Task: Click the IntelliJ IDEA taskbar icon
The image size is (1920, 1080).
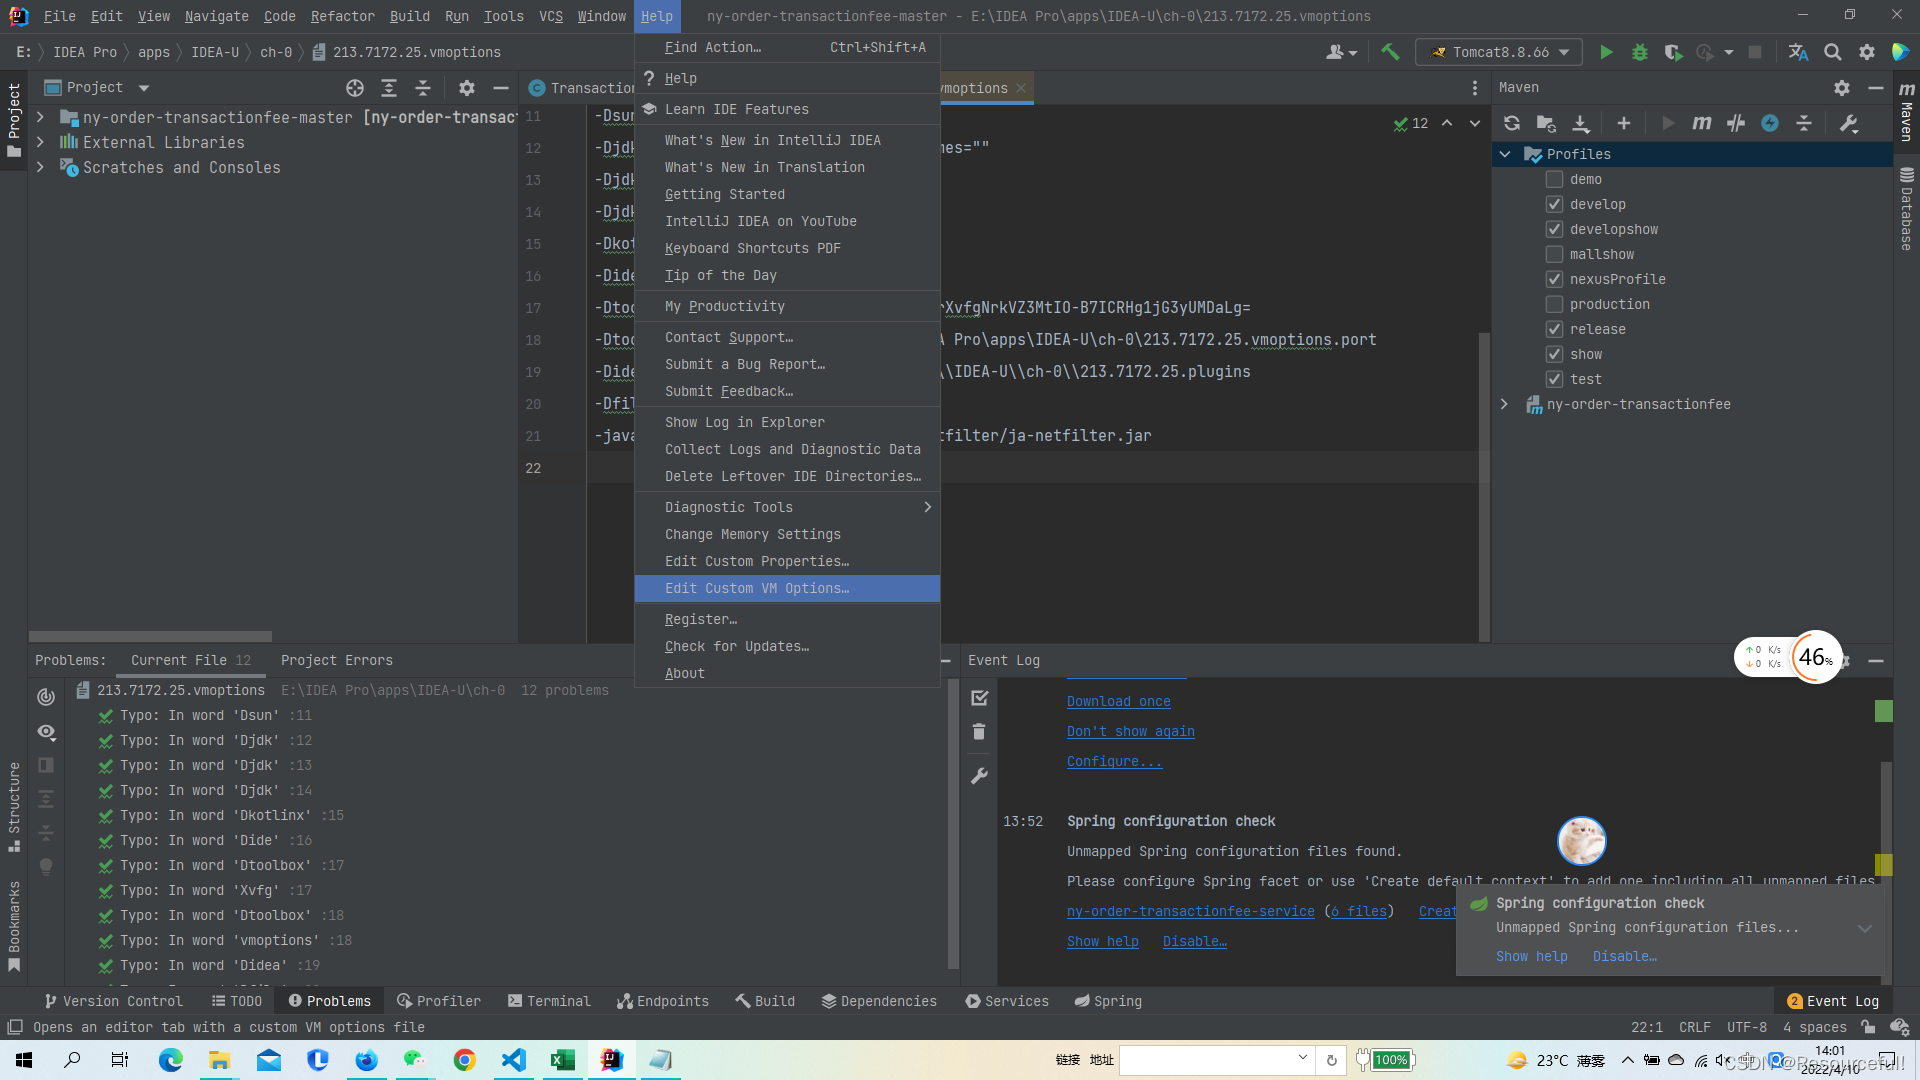Action: click(611, 1059)
